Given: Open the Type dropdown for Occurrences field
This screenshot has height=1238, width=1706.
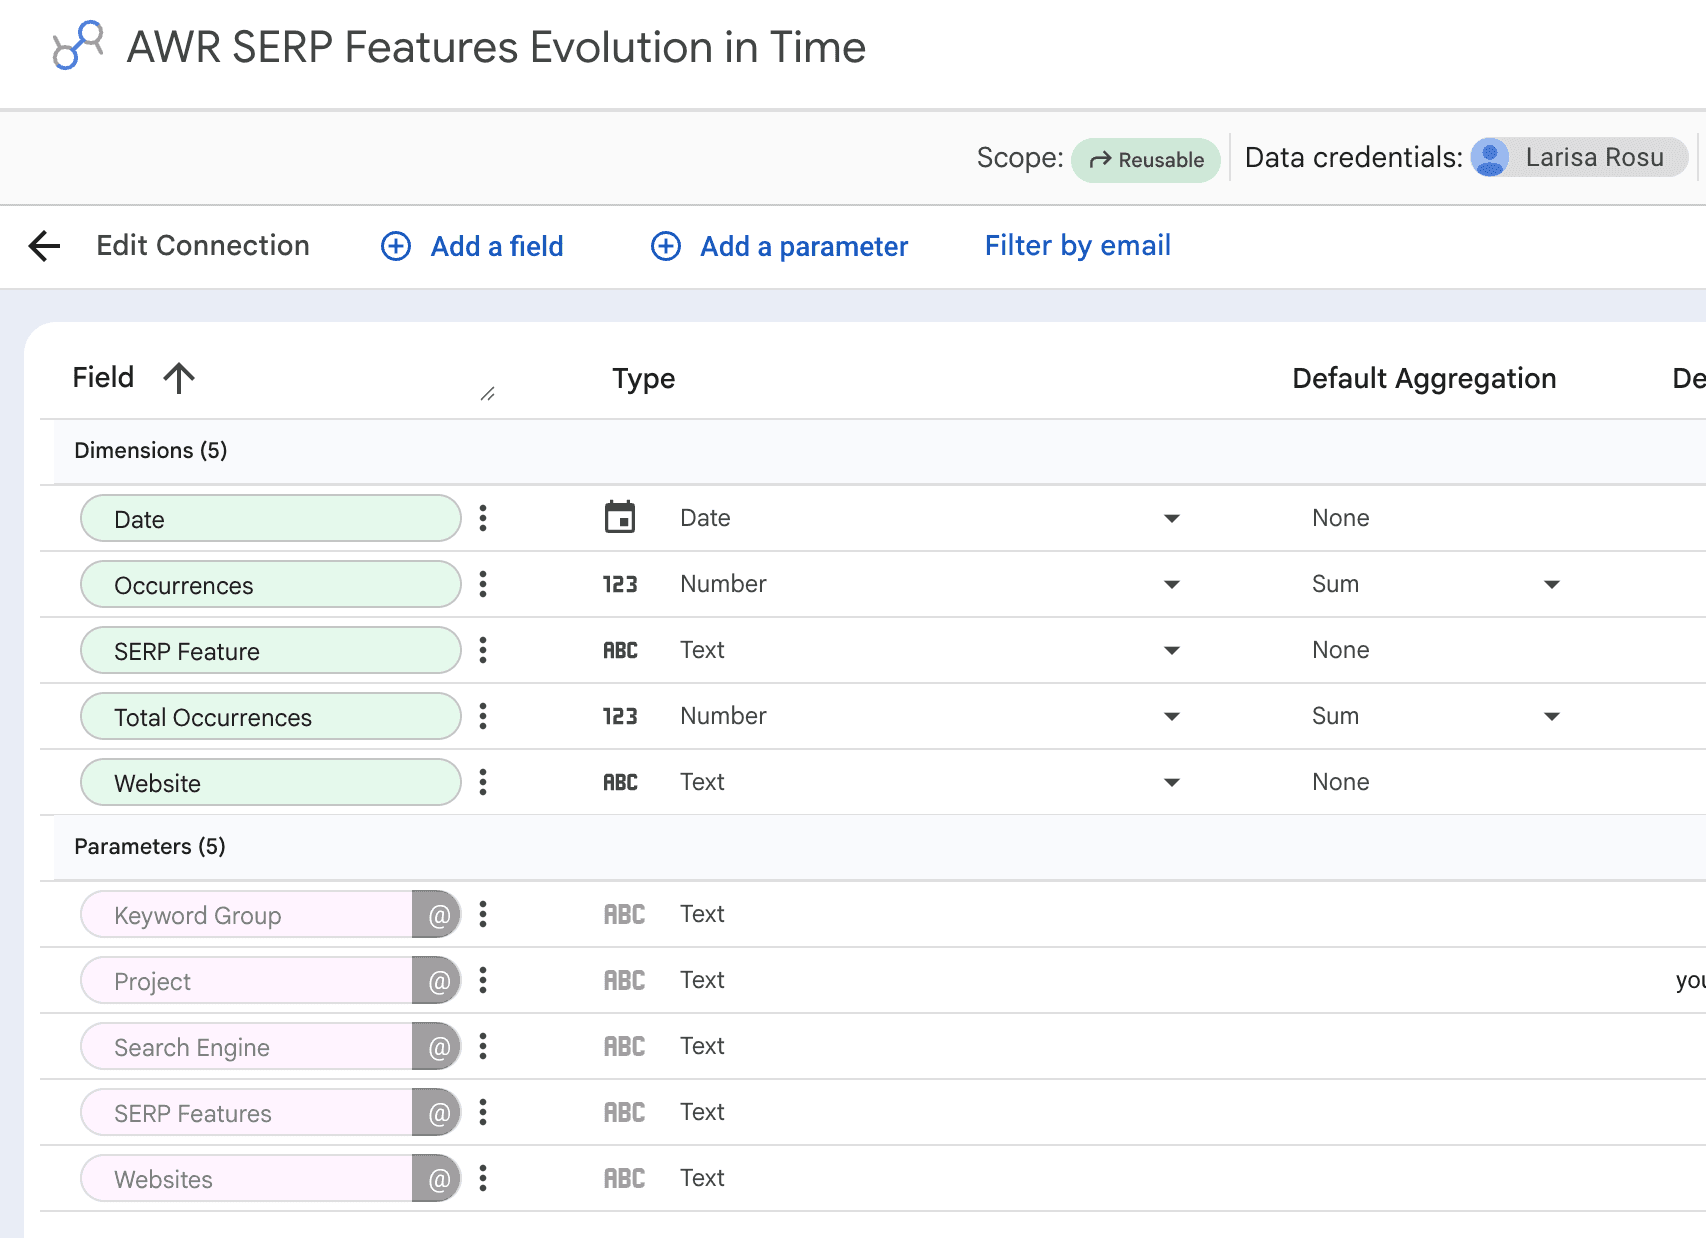Looking at the screenshot, I should tap(1172, 584).
